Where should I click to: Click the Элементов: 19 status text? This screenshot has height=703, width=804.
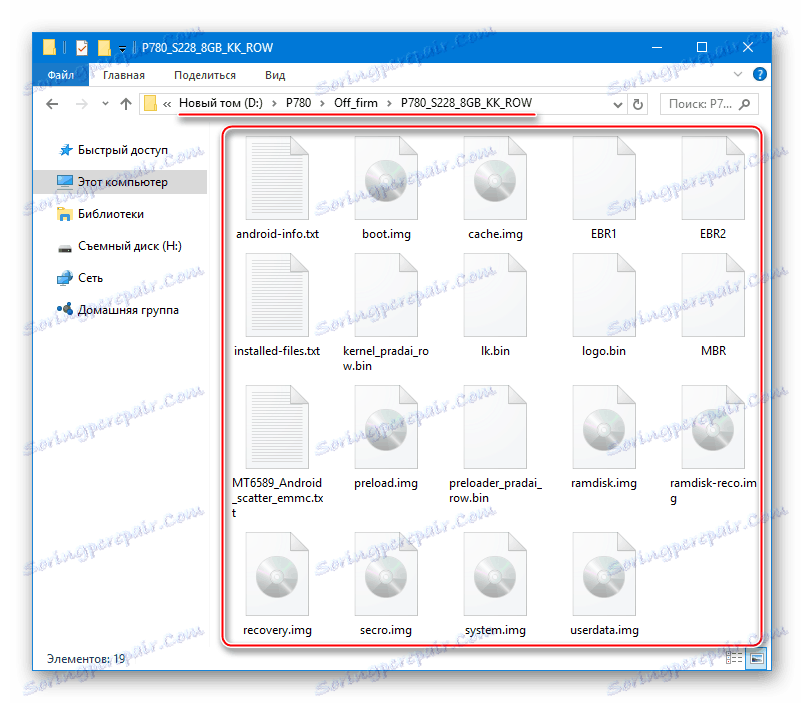click(x=86, y=659)
